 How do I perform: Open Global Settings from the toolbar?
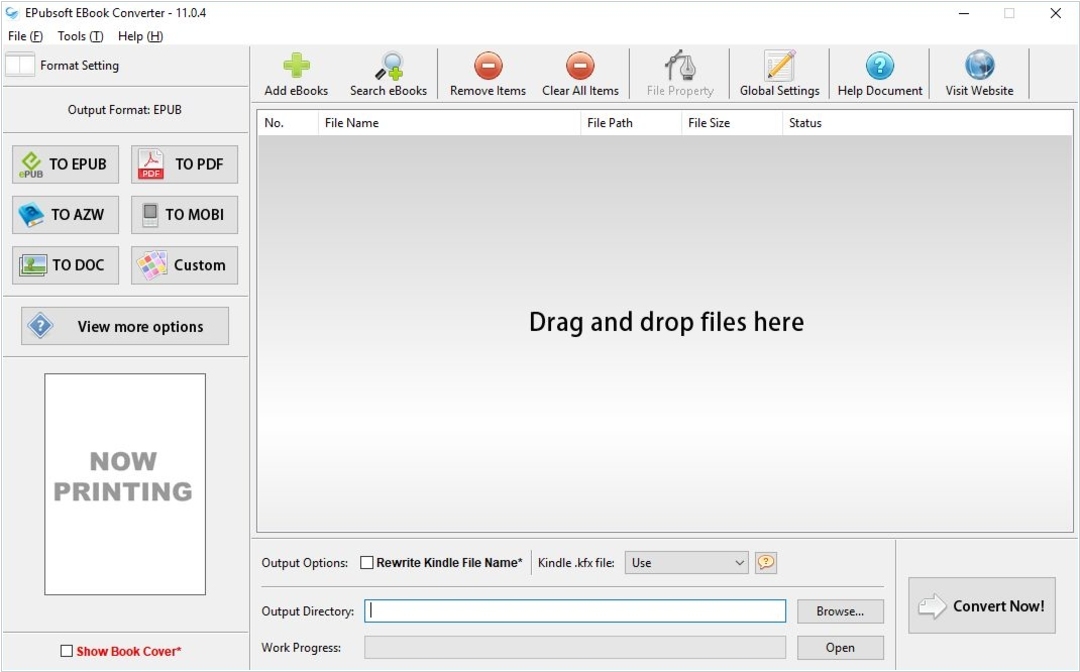(779, 68)
